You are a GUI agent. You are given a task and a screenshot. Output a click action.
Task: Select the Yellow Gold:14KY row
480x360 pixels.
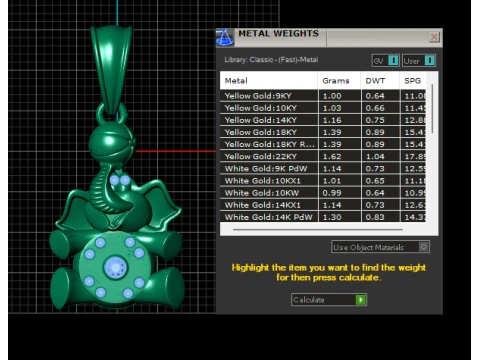point(323,120)
